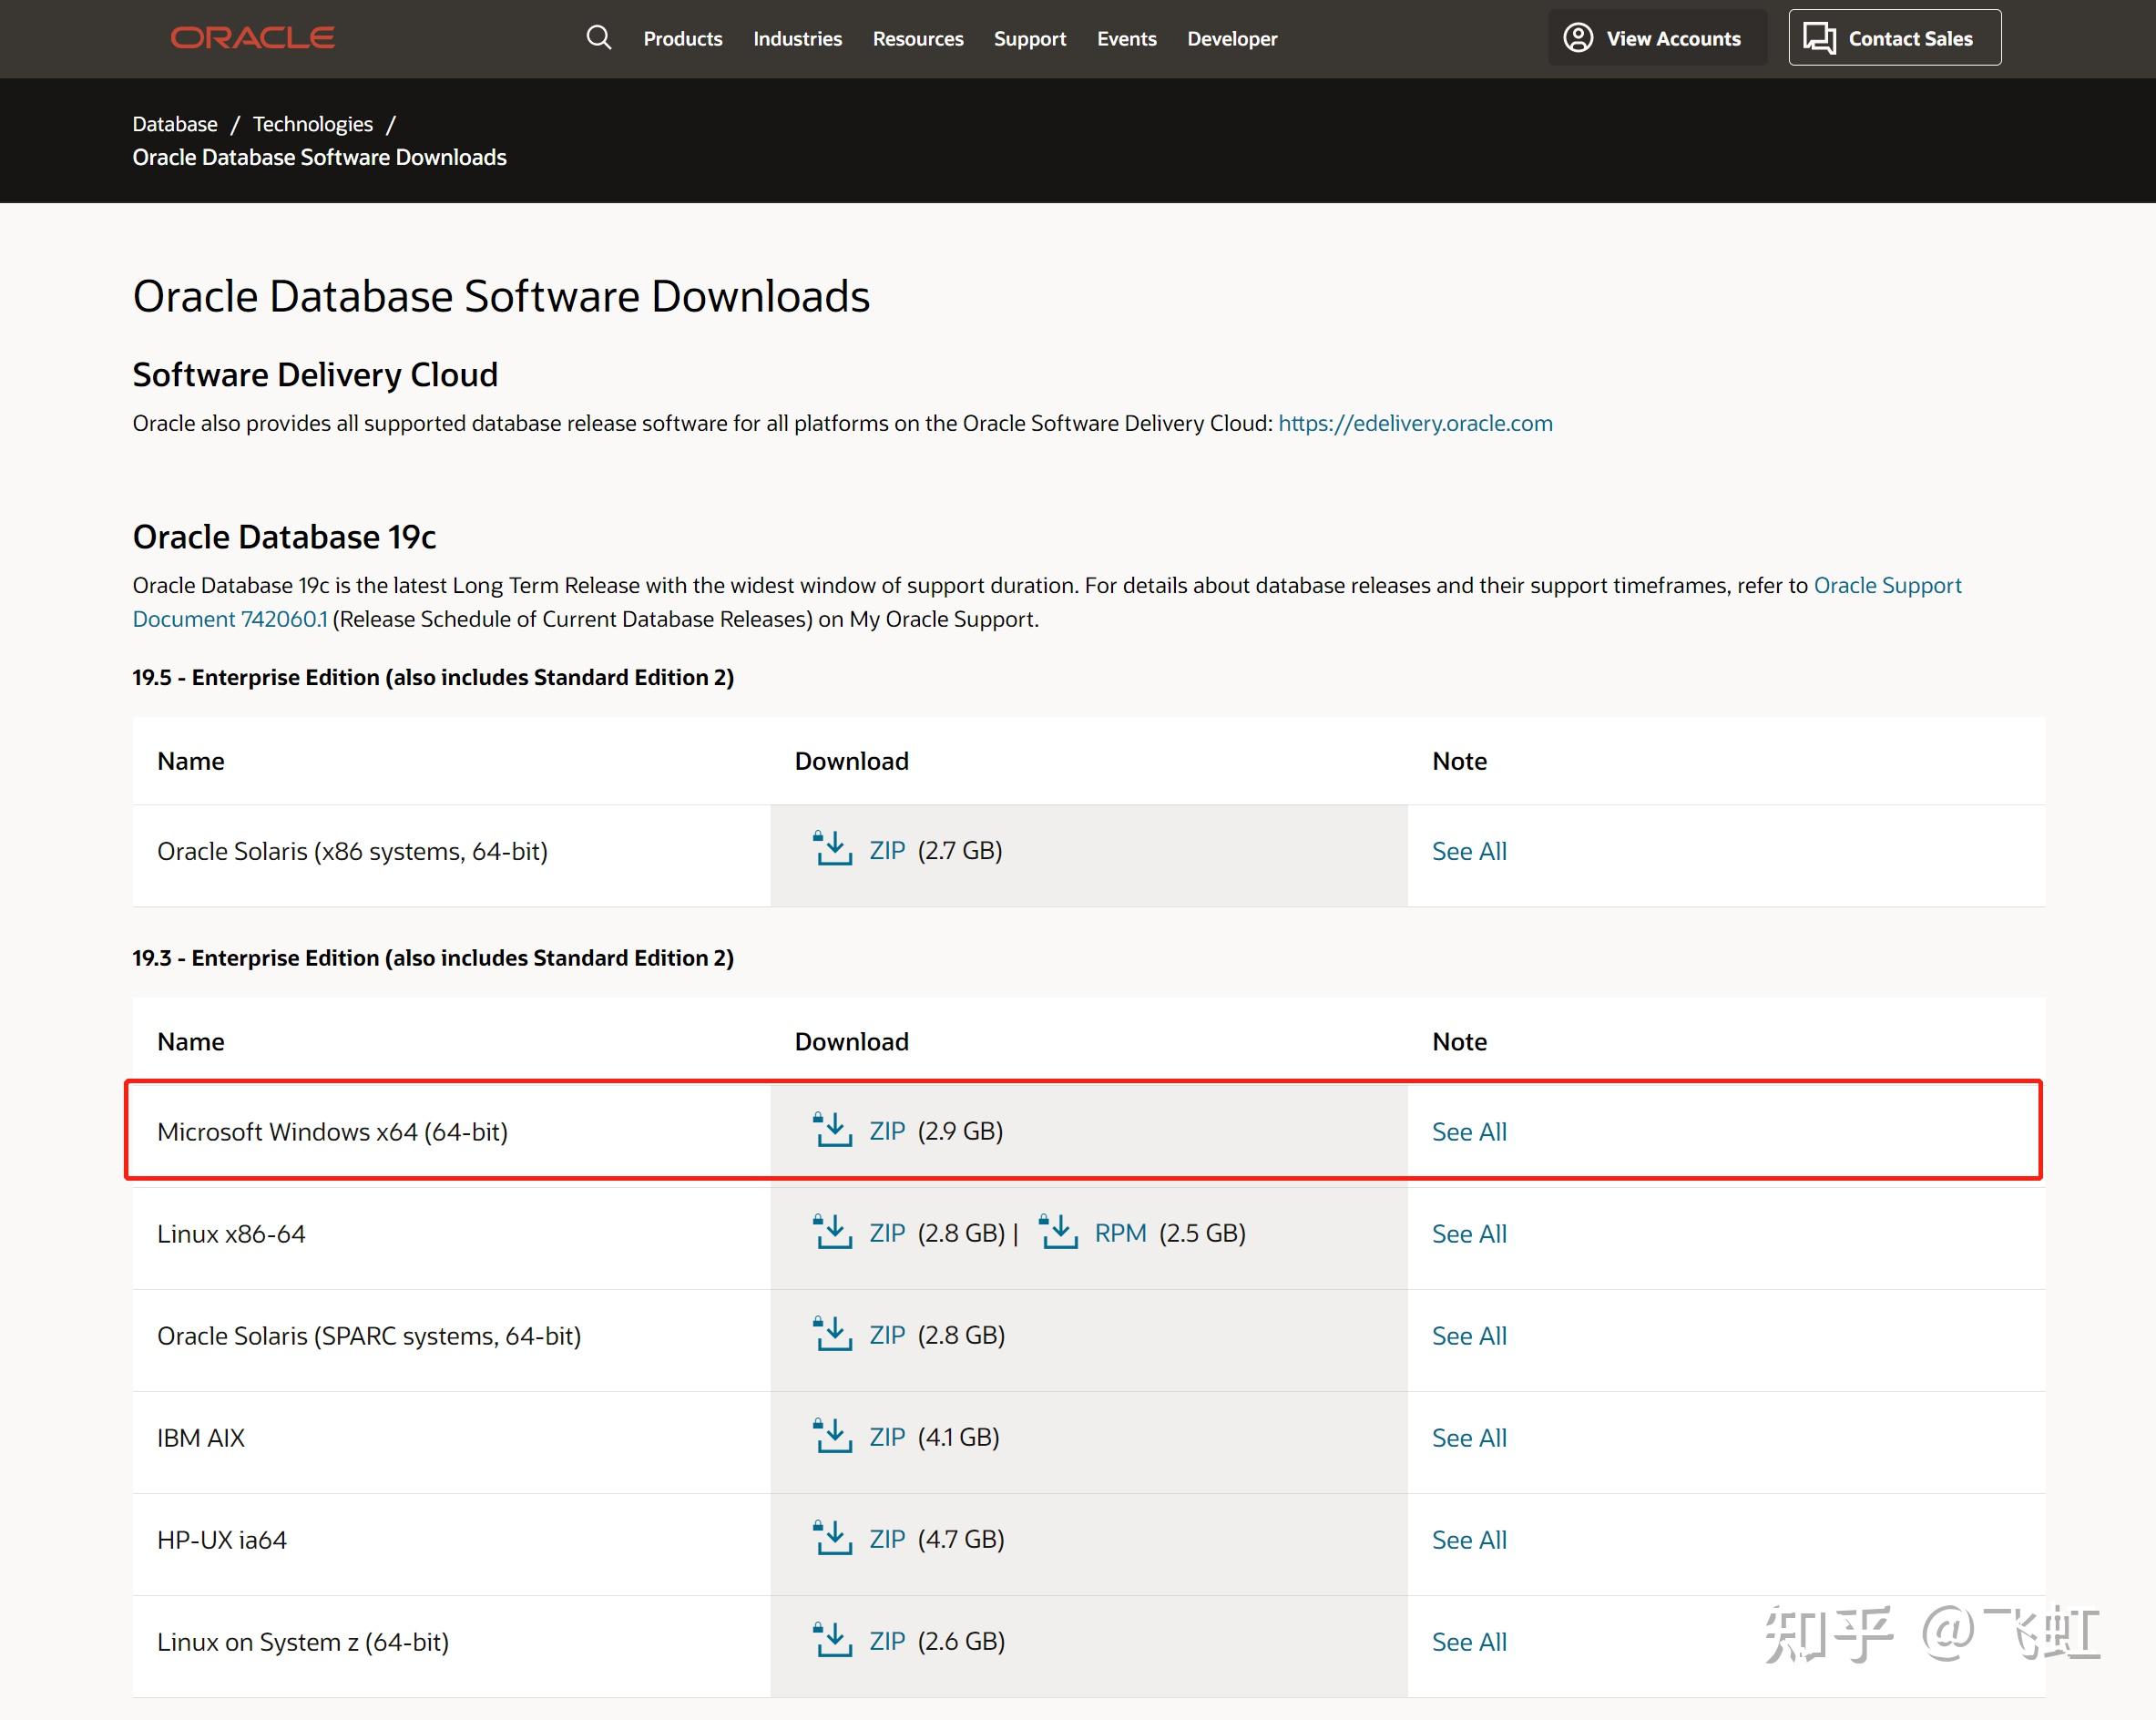The image size is (2156, 1720).
Task: Click See All for Linux on System z
Action: [1469, 1642]
